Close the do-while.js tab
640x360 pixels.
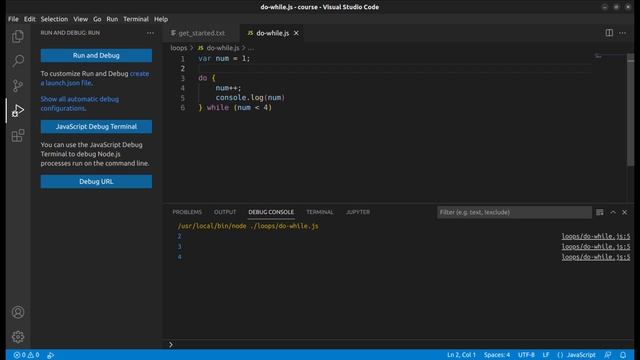point(296,33)
